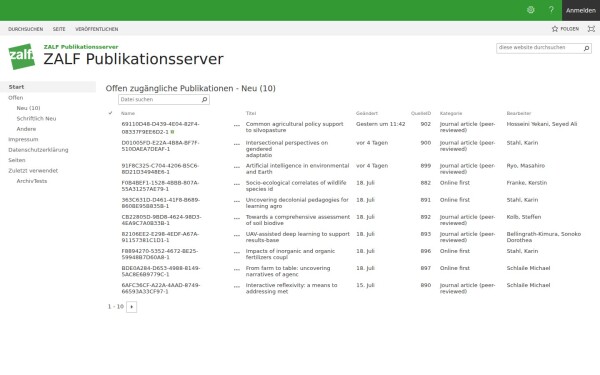Open ellipsis menu for Uncovering decolonial pedagogies row
The height and width of the screenshot is (375, 600).
pyautogui.click(x=237, y=201)
